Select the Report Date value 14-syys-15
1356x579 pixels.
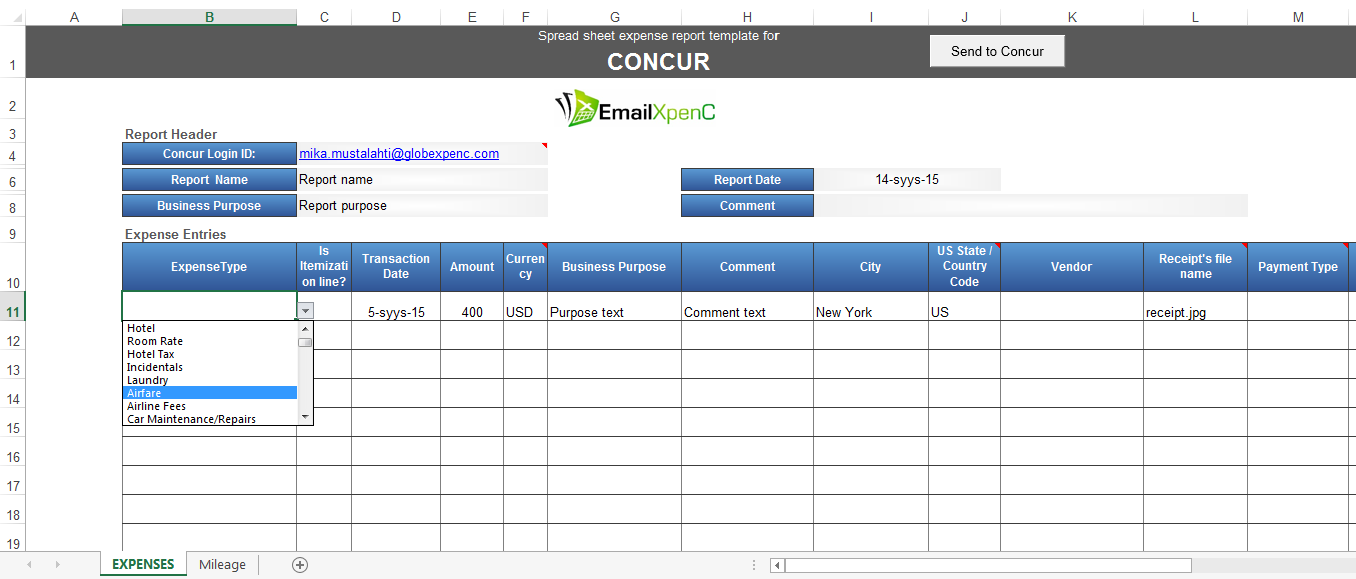click(907, 180)
